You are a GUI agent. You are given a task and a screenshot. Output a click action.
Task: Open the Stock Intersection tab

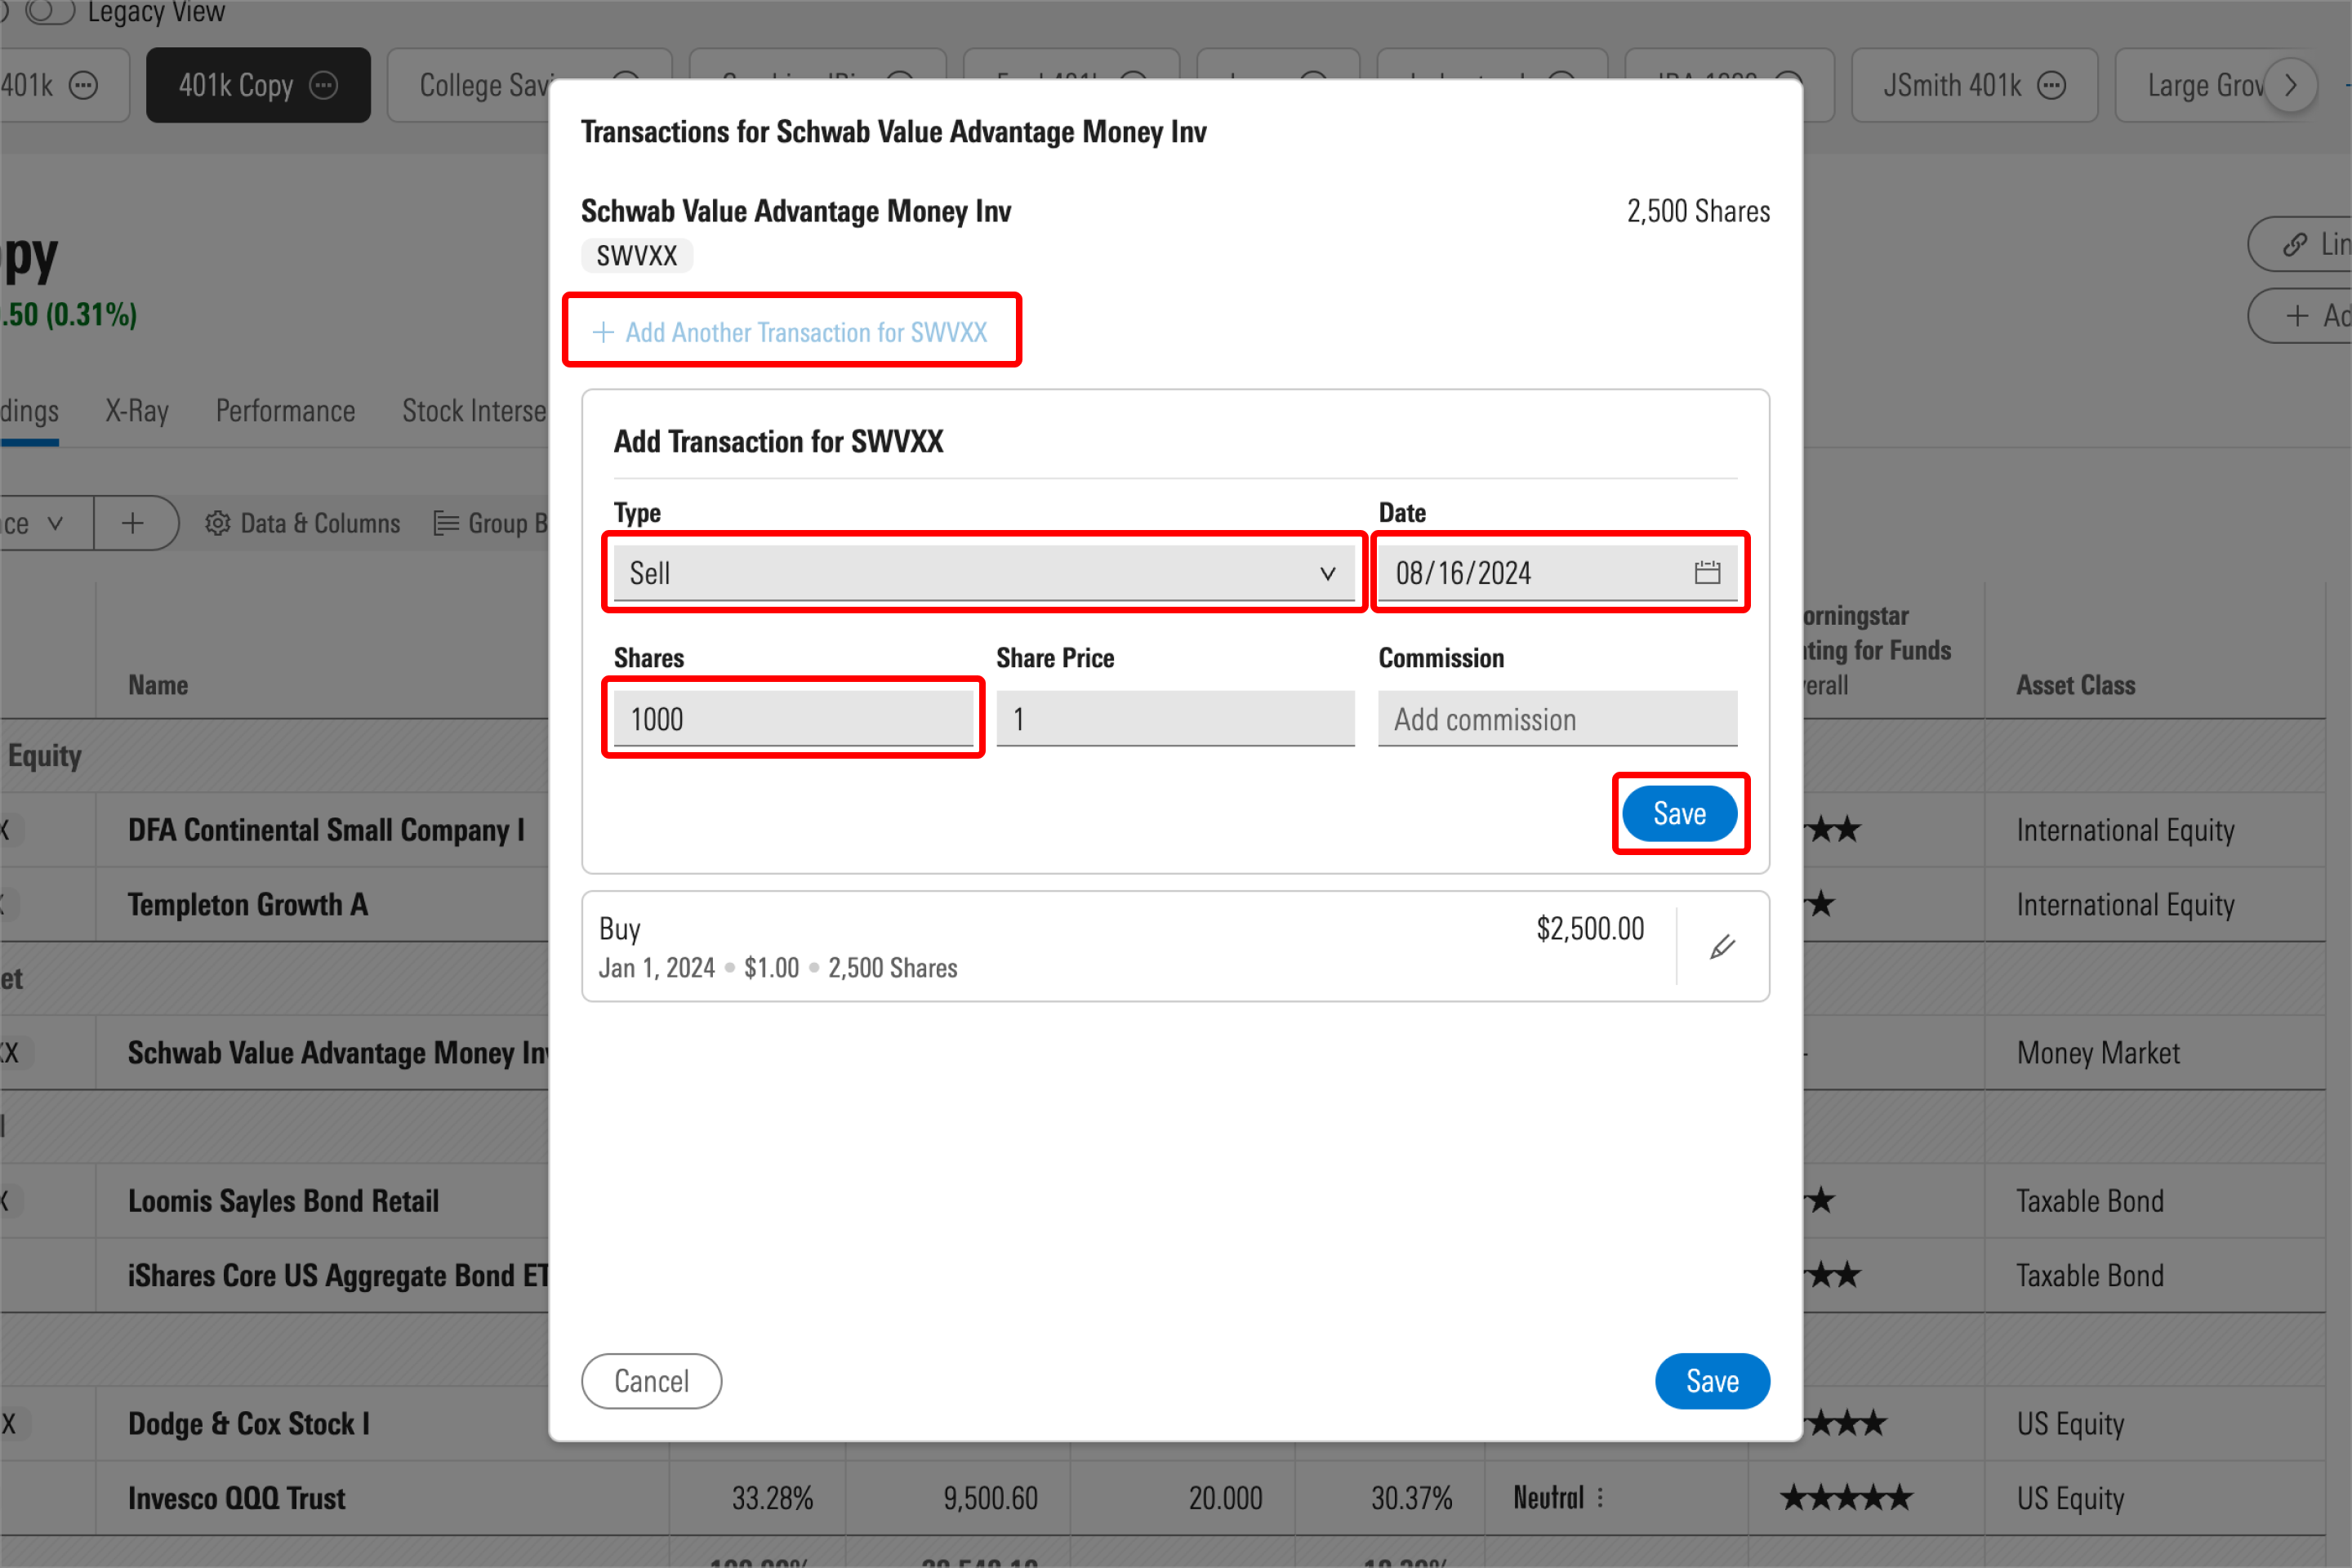(474, 411)
